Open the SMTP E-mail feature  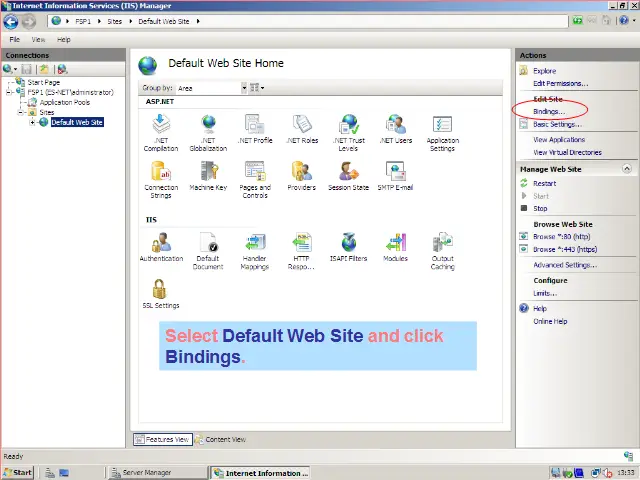click(x=396, y=176)
